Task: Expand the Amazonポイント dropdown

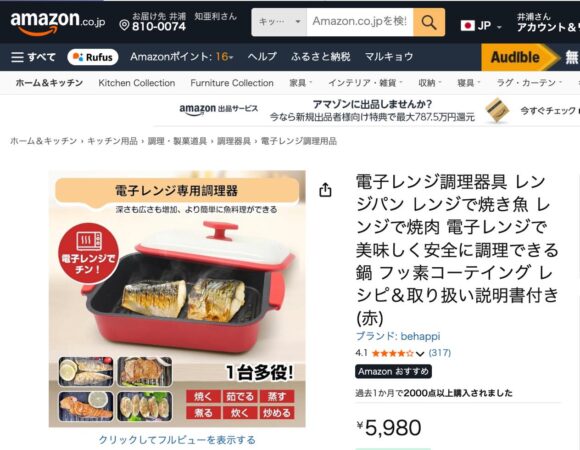Action: (182, 57)
